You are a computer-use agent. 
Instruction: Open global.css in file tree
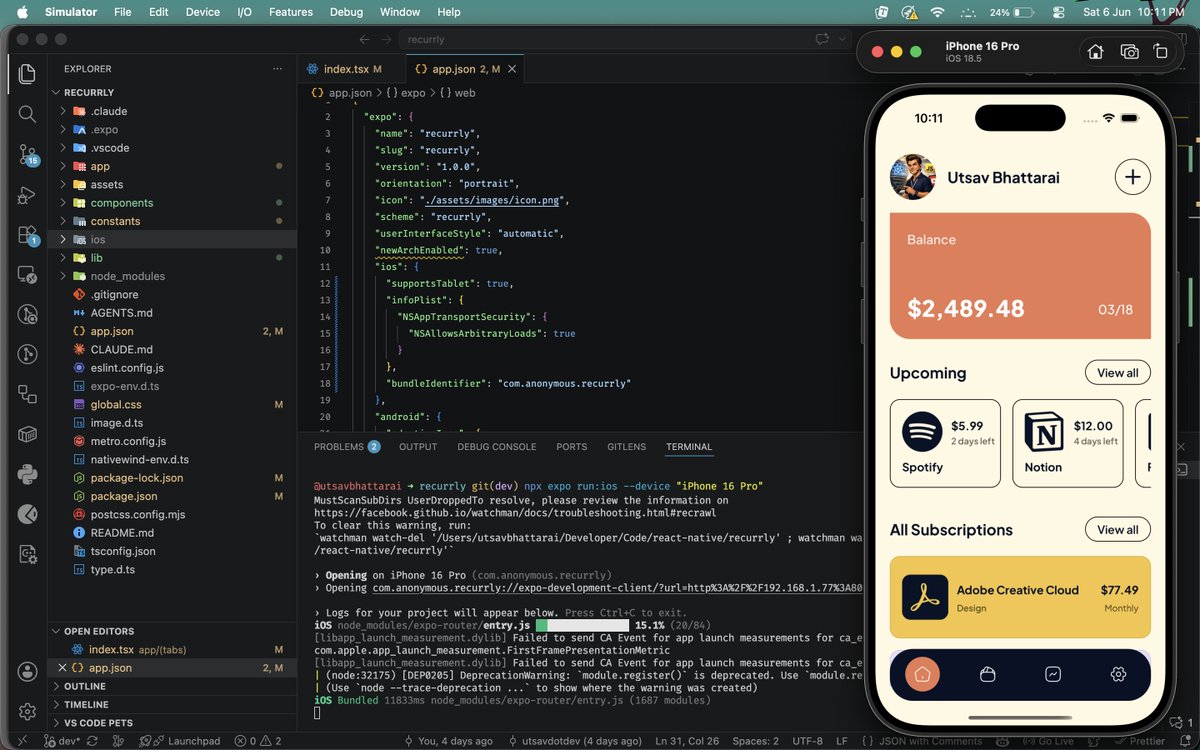116,405
